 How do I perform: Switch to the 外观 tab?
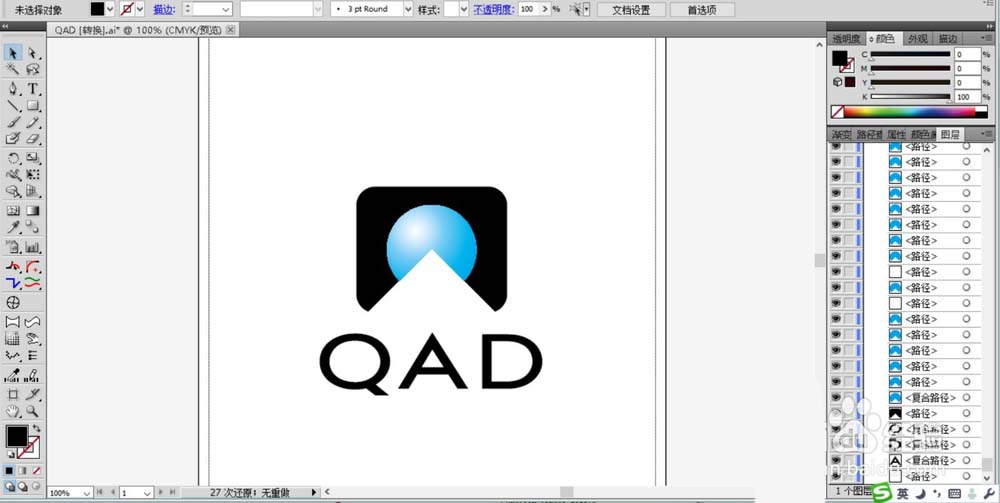tap(917, 39)
